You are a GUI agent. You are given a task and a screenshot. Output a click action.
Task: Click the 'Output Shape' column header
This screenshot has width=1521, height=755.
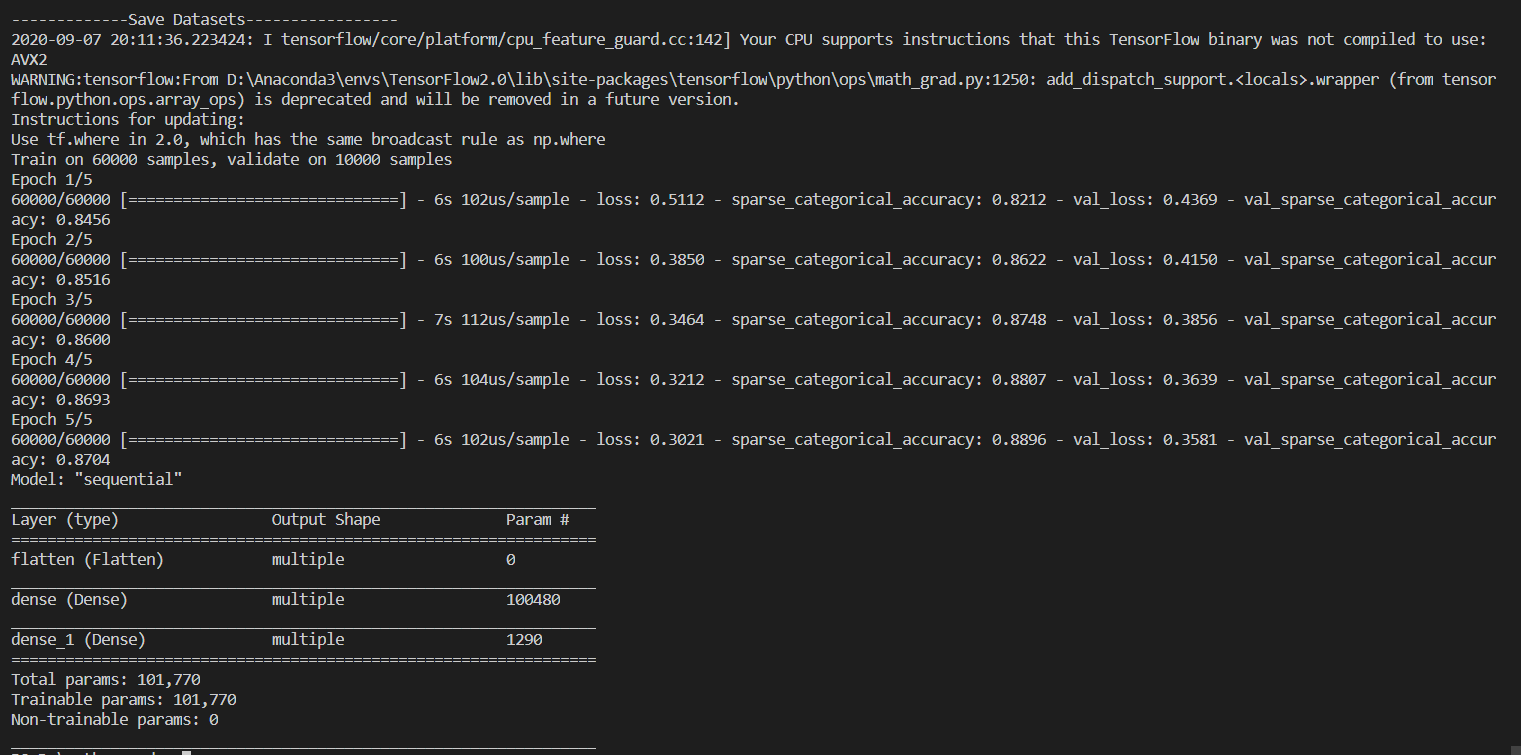pos(326,520)
